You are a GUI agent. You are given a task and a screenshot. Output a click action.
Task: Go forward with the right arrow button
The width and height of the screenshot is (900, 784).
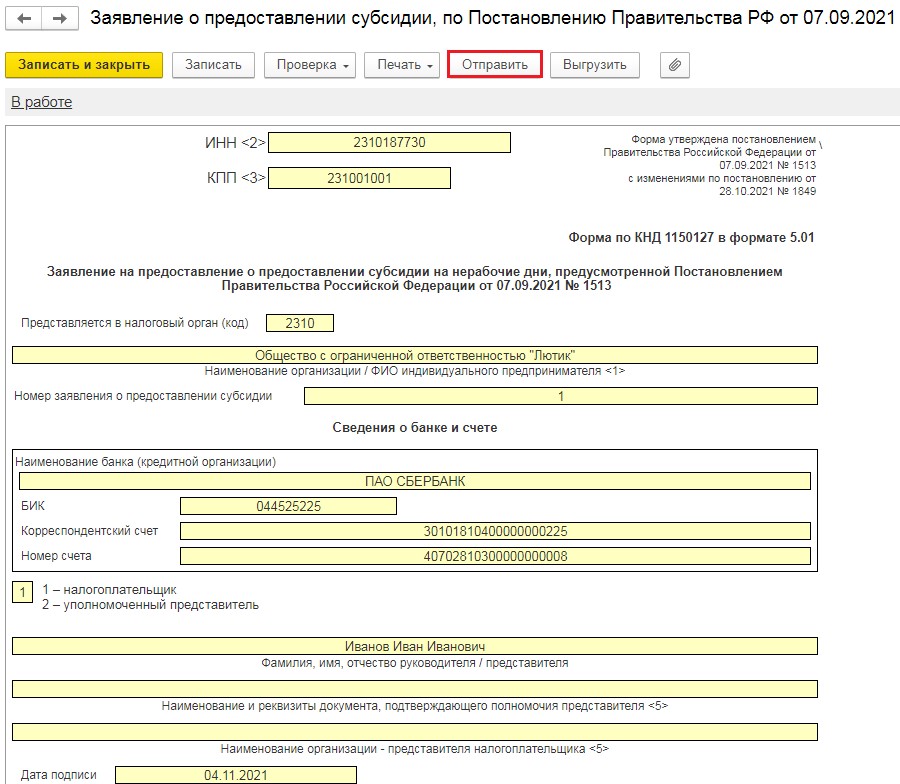tap(60, 18)
